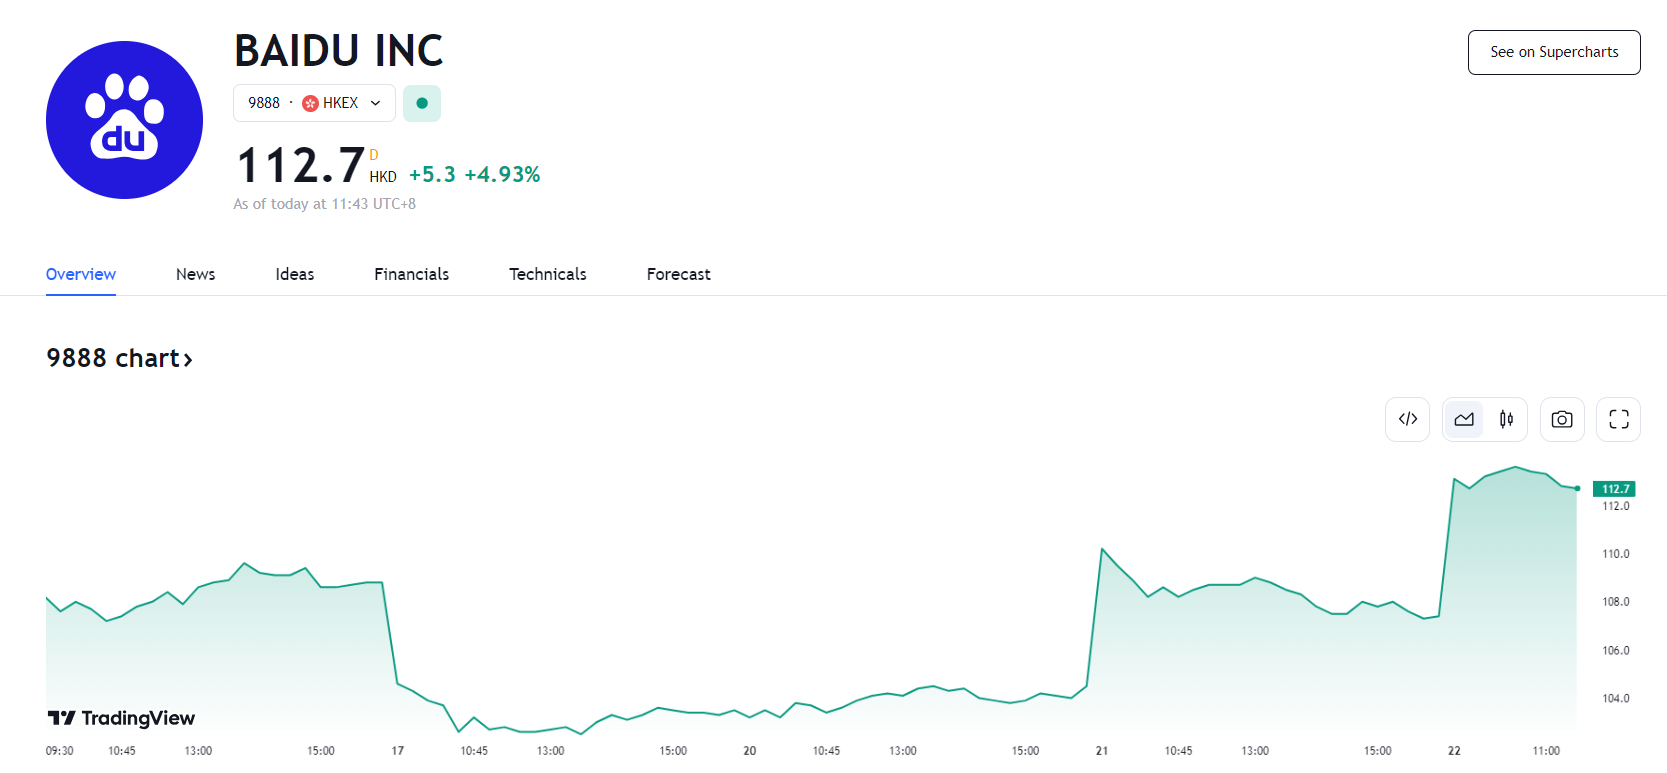Screen dimensions: 1667x773
Task: Open the Ideas tab
Action: pos(295,274)
